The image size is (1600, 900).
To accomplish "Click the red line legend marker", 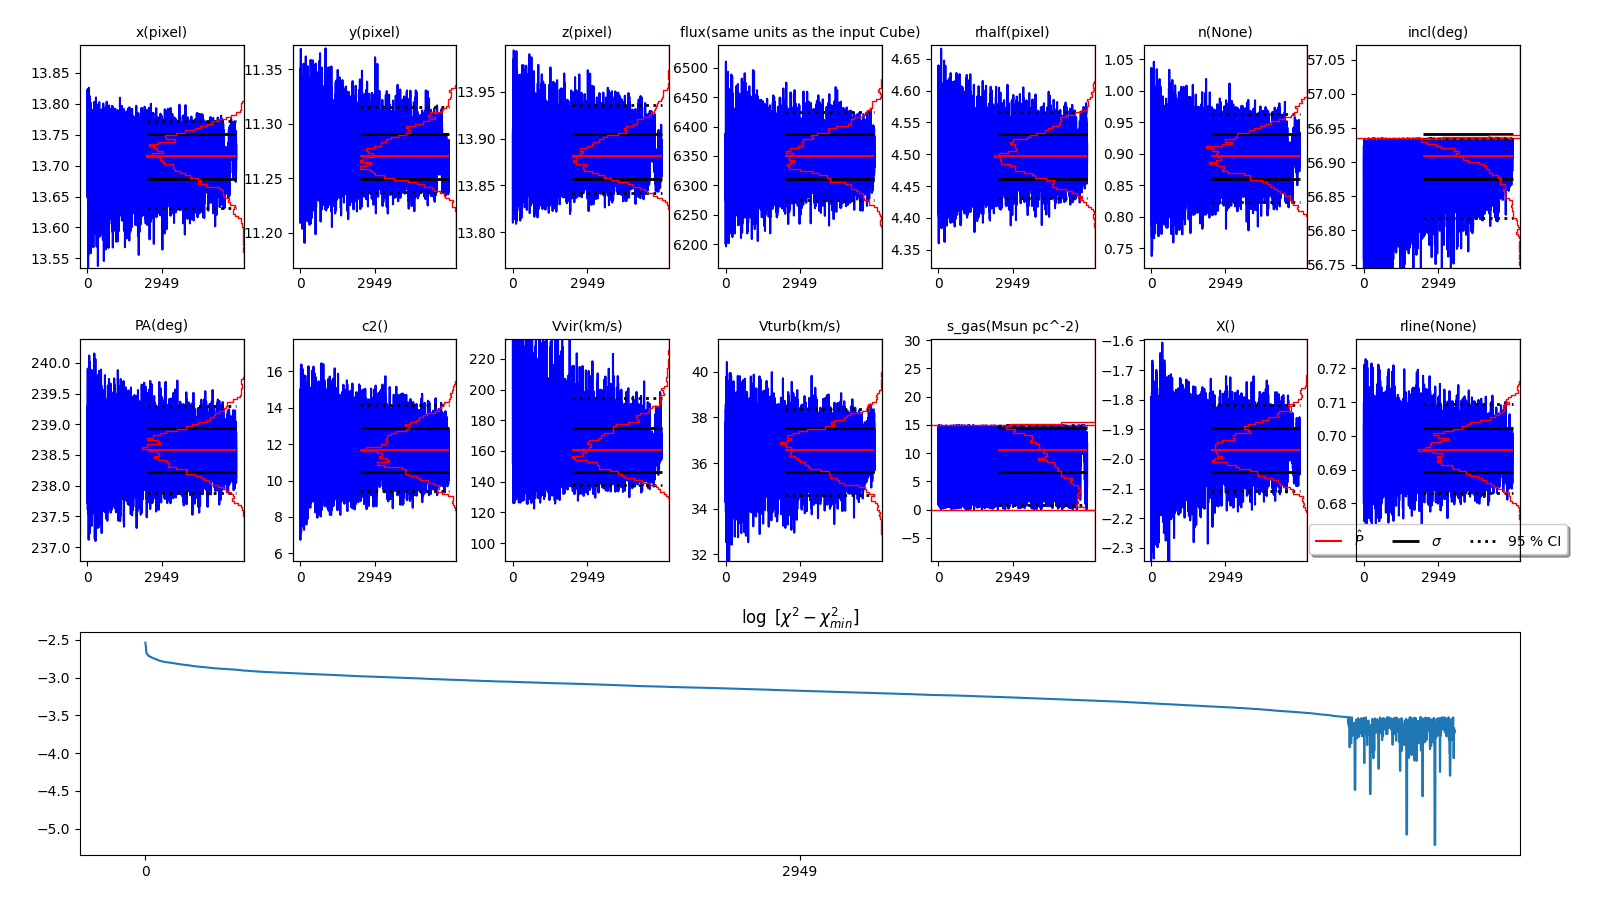I will tap(1328, 541).
